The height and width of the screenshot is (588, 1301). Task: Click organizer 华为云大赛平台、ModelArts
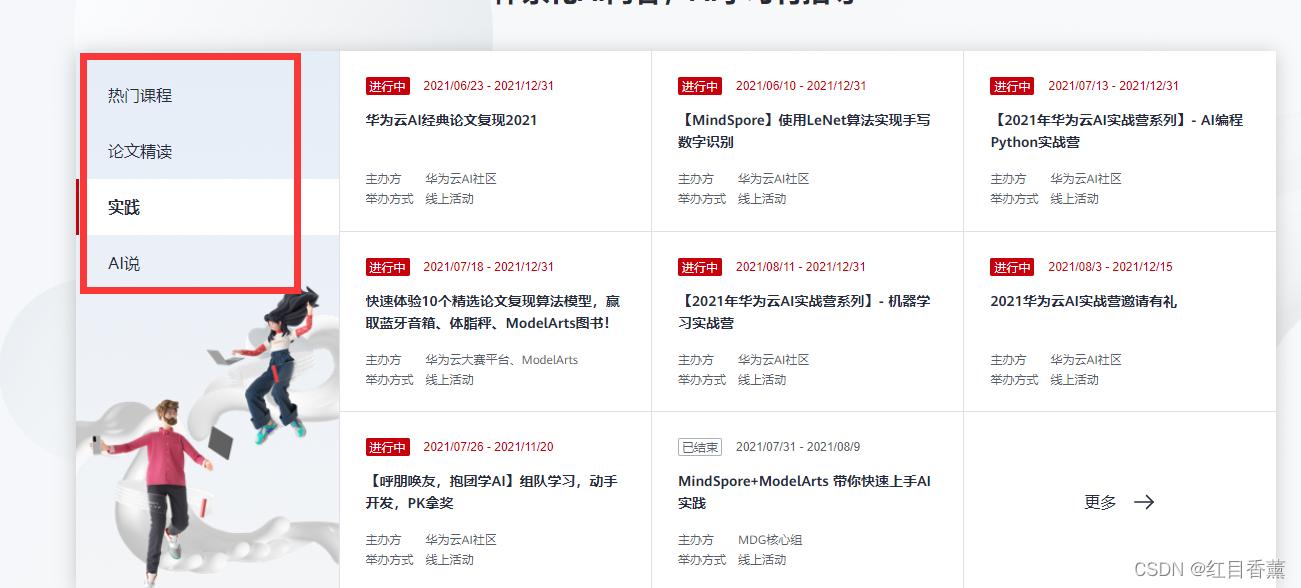(502, 360)
